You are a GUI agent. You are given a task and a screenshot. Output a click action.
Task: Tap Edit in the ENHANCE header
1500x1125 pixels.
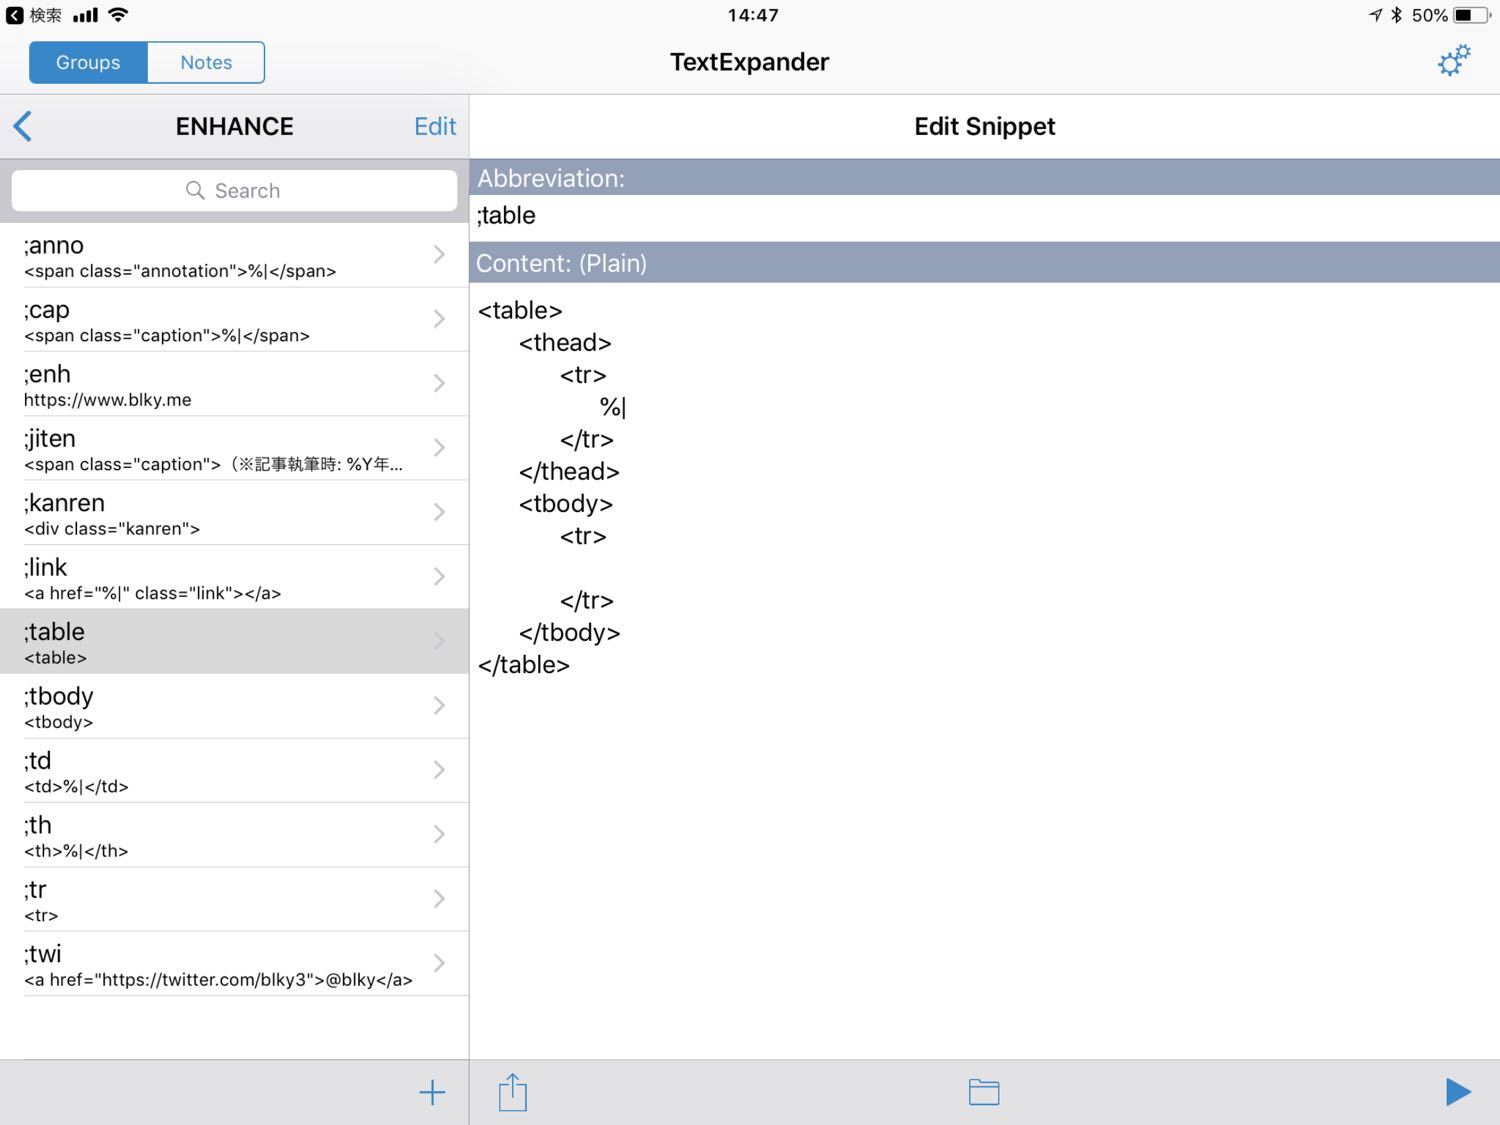(x=435, y=126)
